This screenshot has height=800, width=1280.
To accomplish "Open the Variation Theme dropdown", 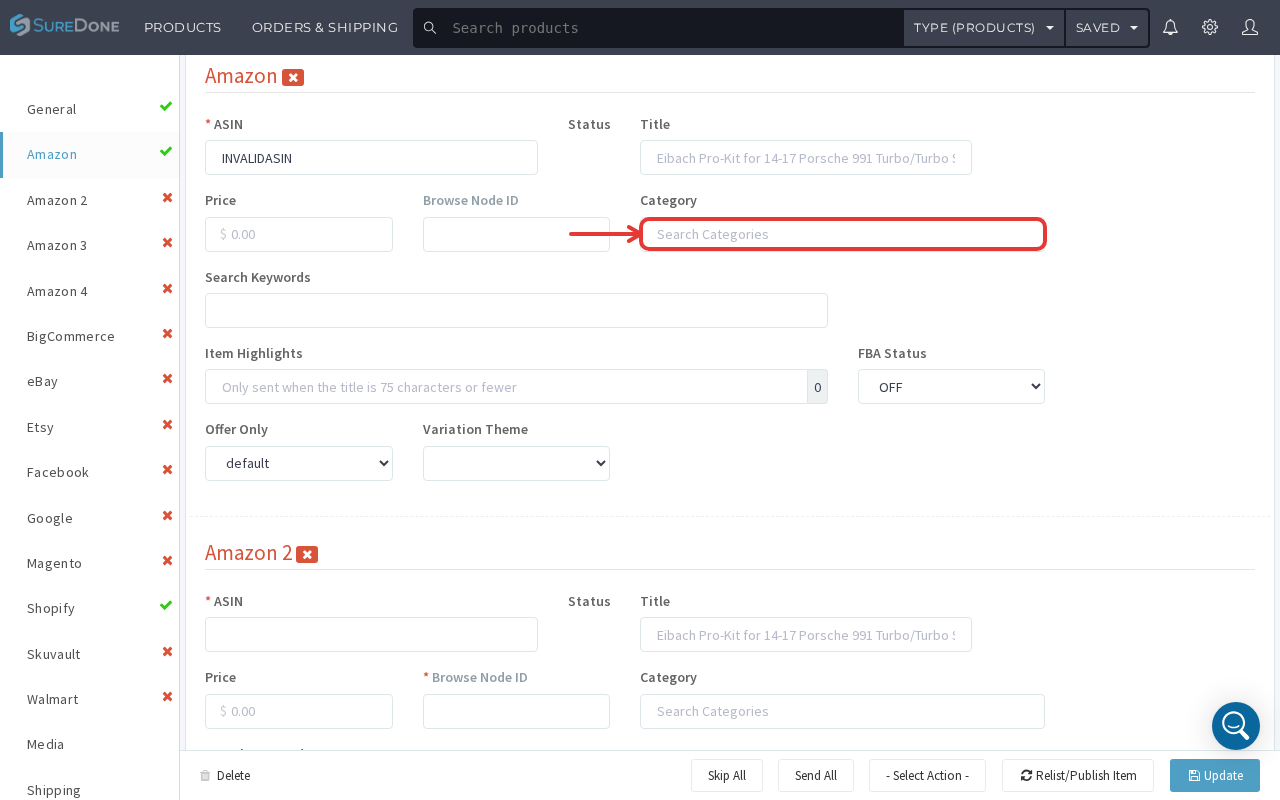I will click(516, 463).
